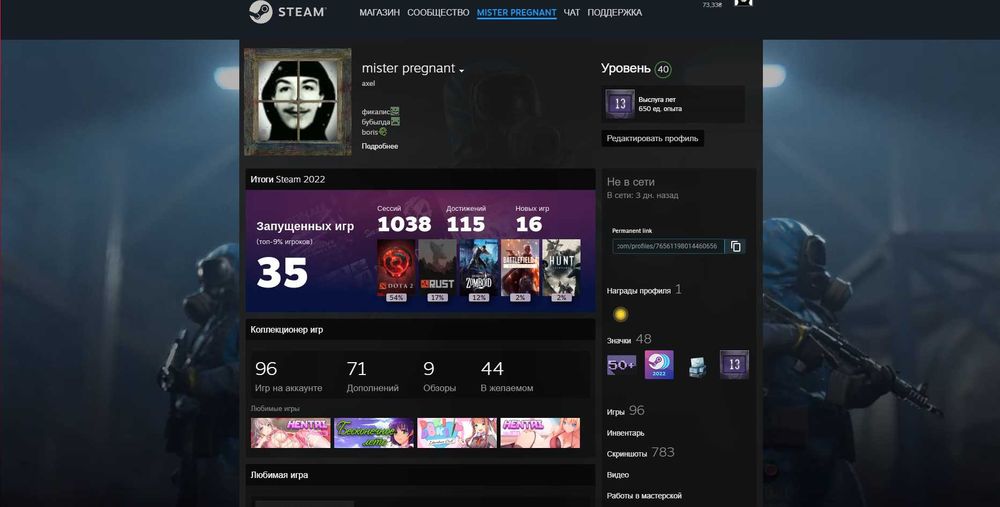Click the Не в сети status text
1000x507 pixels.
631,182
